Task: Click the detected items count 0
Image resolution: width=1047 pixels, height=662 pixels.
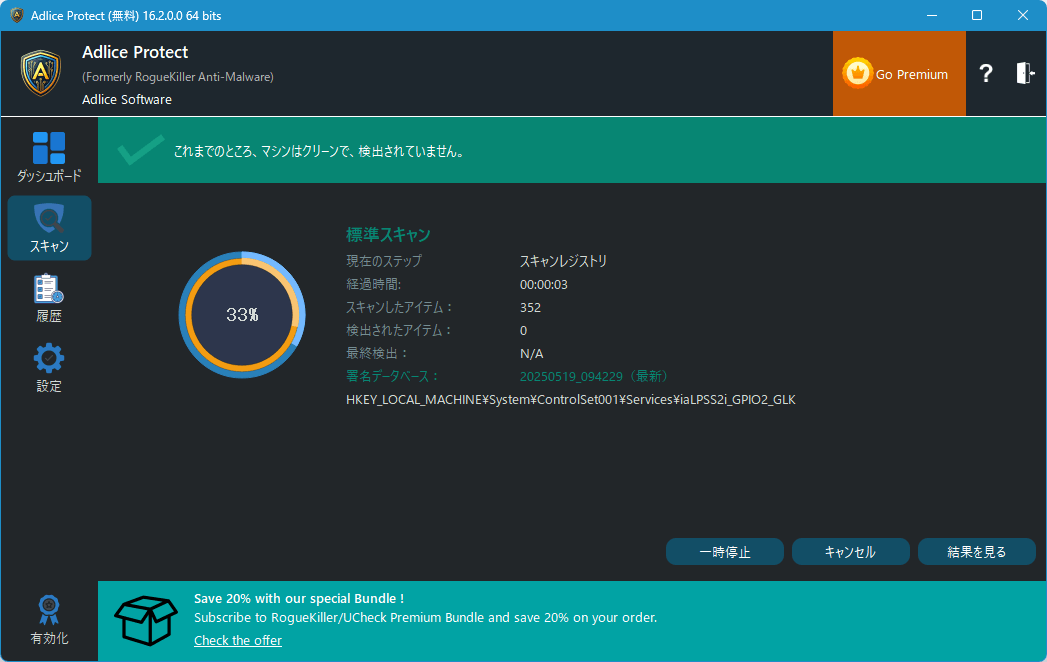Action: tap(524, 331)
